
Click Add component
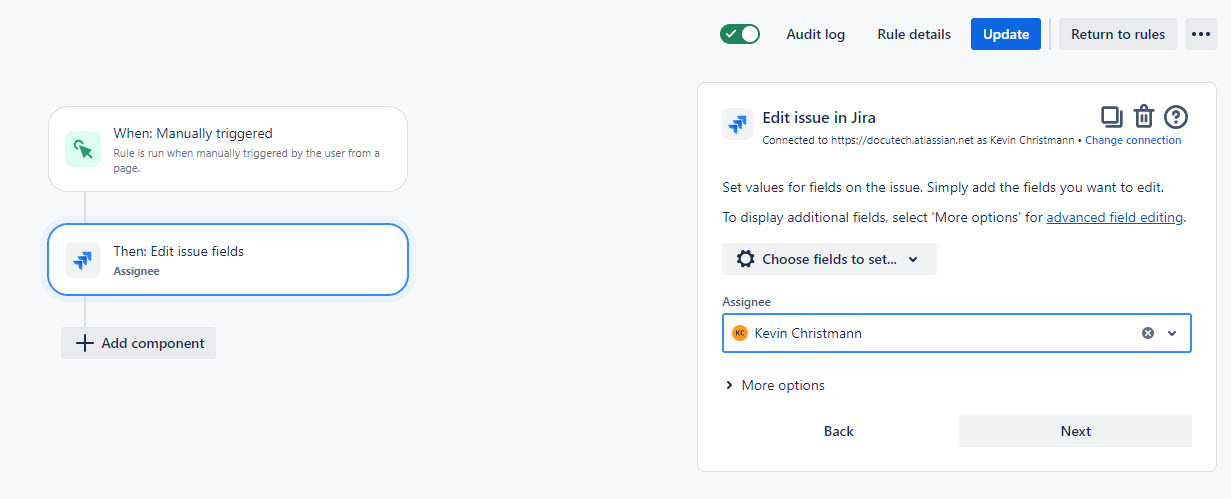point(138,343)
